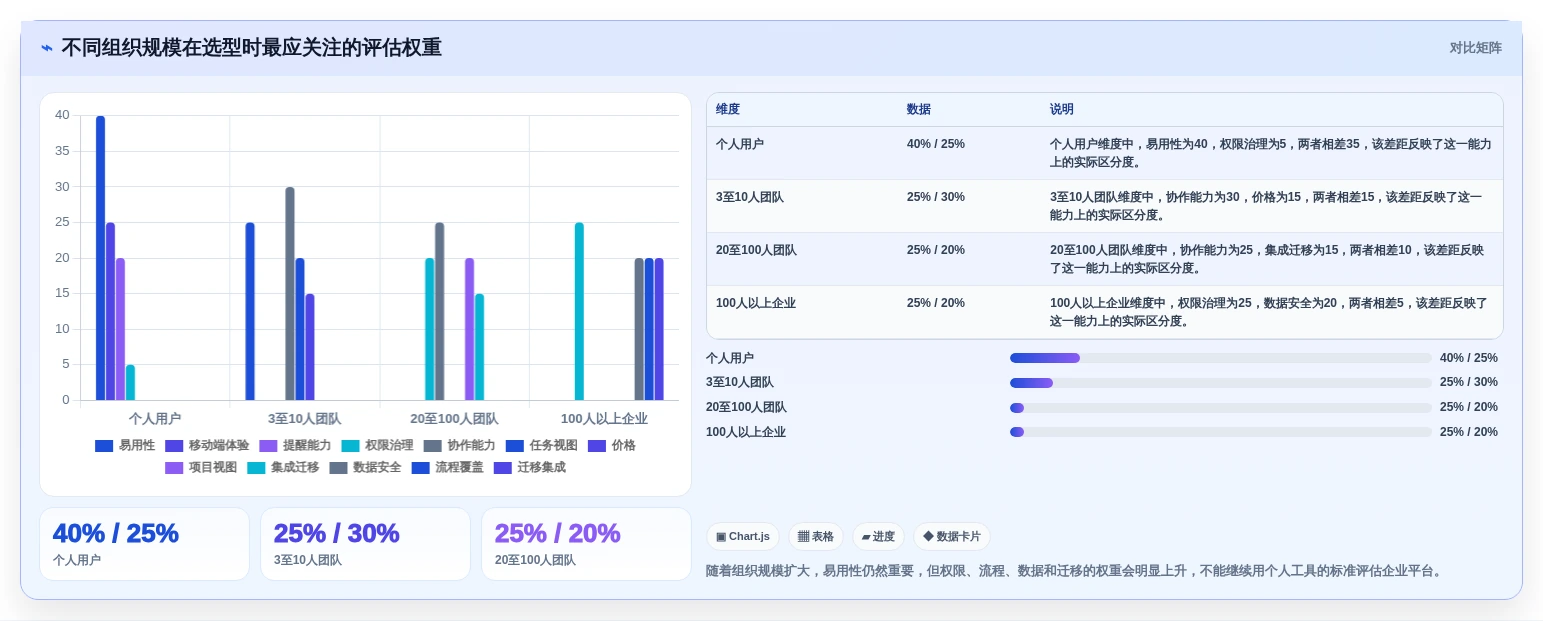Click the 100人以上企业 x-axis label on the chart
The width and height of the screenshot is (1543, 621).
pos(604,419)
